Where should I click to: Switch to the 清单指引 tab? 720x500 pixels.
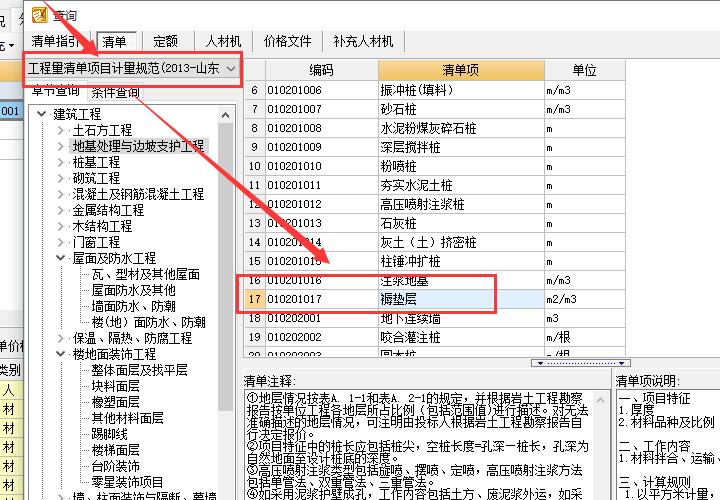[x=55, y=41]
